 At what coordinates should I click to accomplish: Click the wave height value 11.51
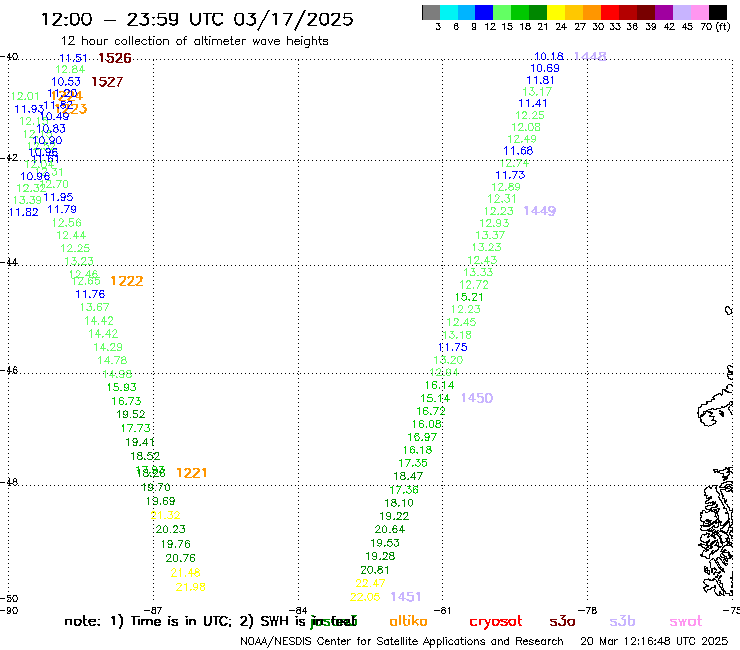73,58
